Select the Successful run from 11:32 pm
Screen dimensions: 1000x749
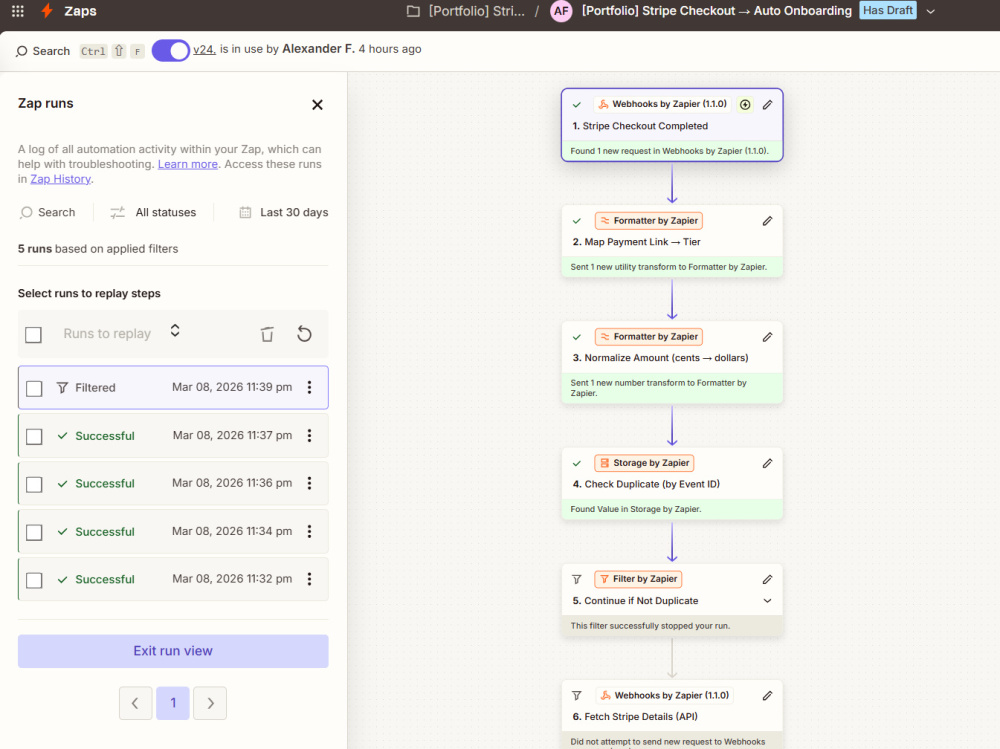pyautogui.click(x=173, y=579)
